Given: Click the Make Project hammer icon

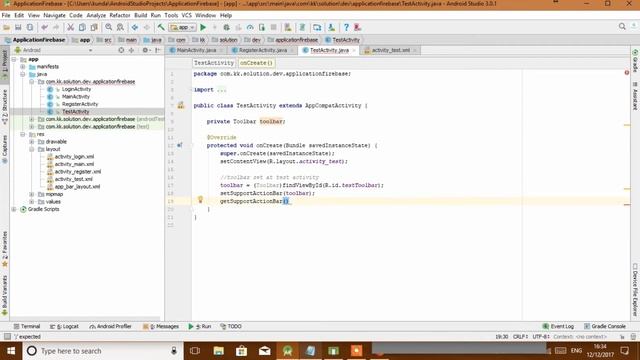Looking at the screenshot, I should click(x=161, y=27).
